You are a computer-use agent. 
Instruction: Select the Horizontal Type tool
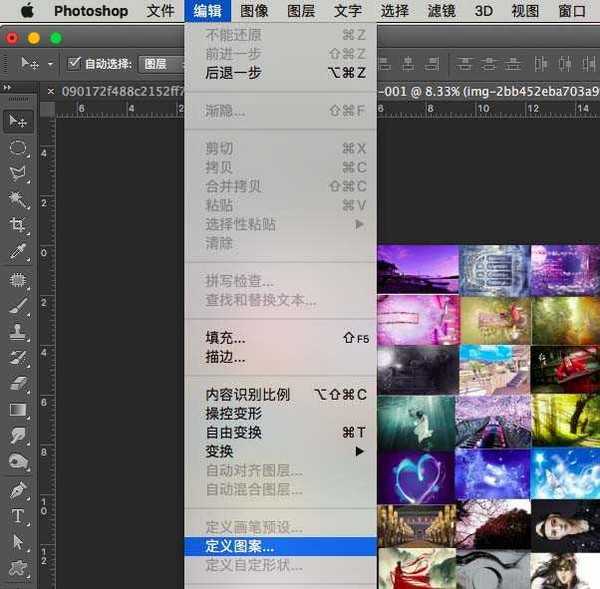[x=18, y=516]
